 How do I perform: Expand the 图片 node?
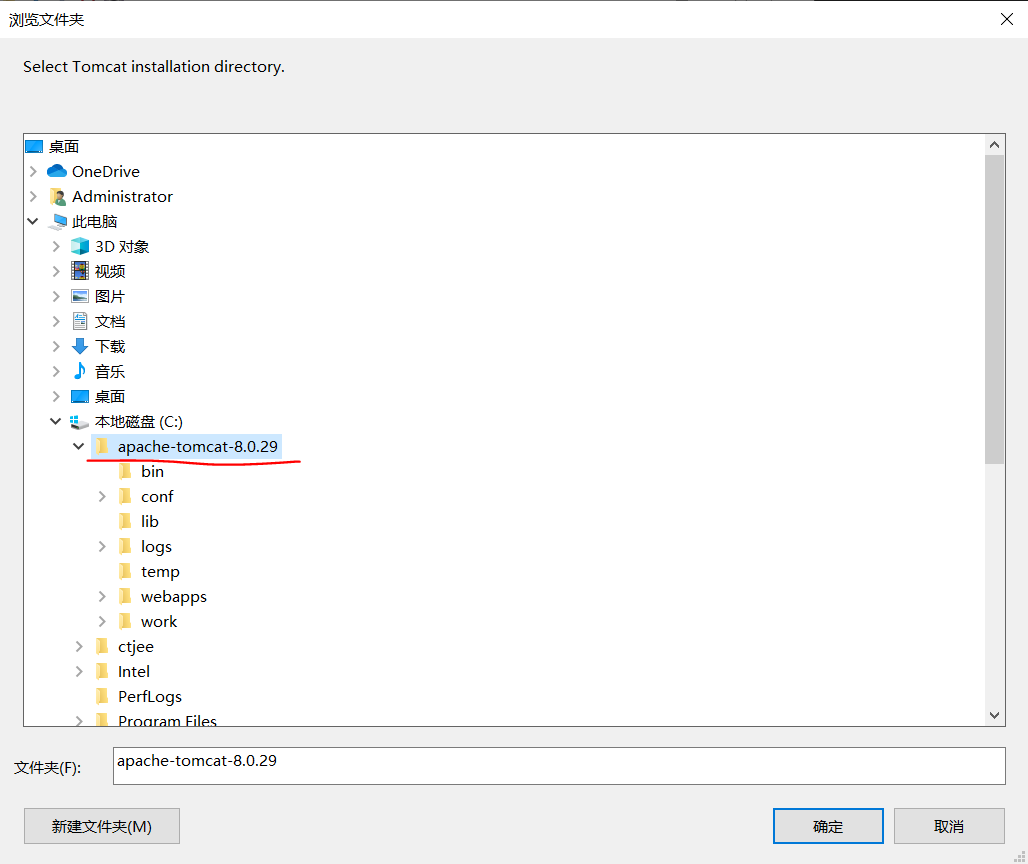pyautogui.click(x=56, y=296)
